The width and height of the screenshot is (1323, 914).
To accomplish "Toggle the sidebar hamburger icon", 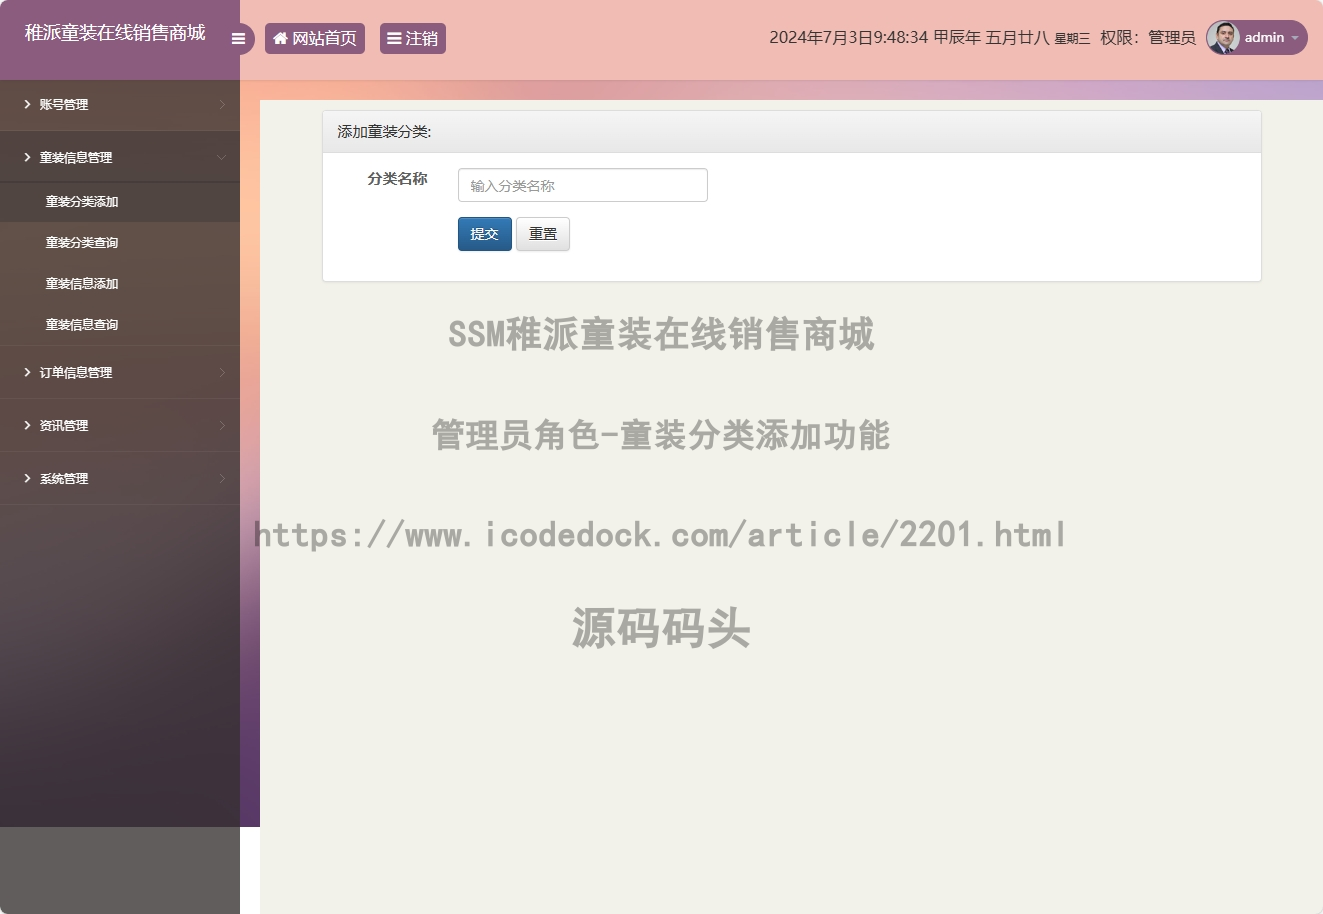I will point(238,39).
